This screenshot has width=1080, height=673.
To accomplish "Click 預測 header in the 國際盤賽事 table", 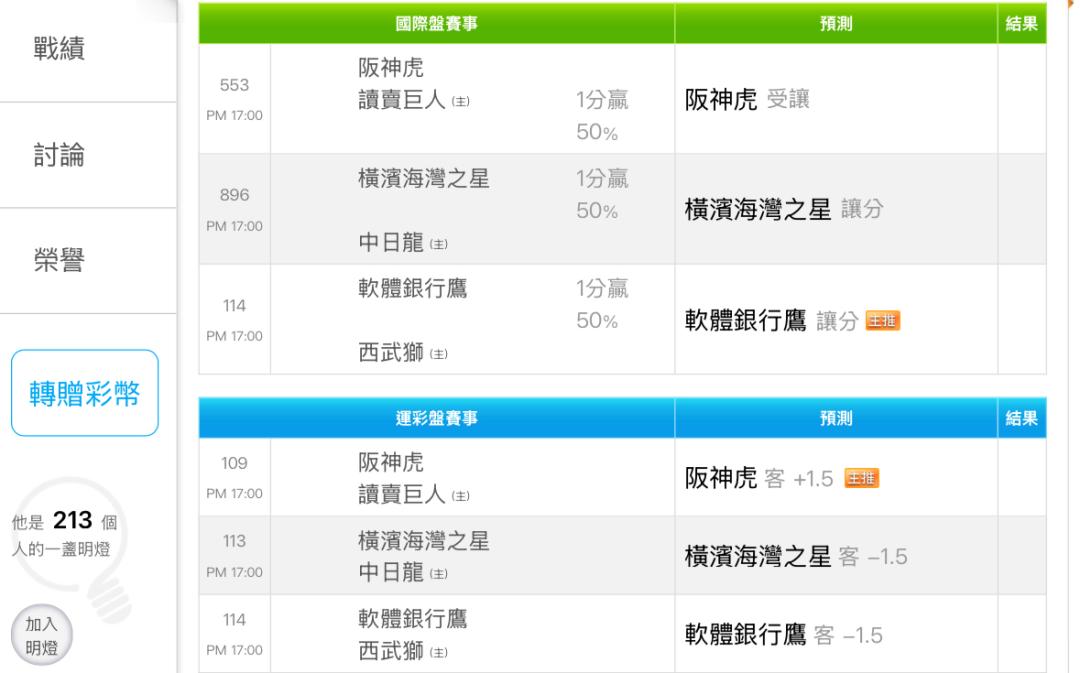I will click(x=836, y=23).
